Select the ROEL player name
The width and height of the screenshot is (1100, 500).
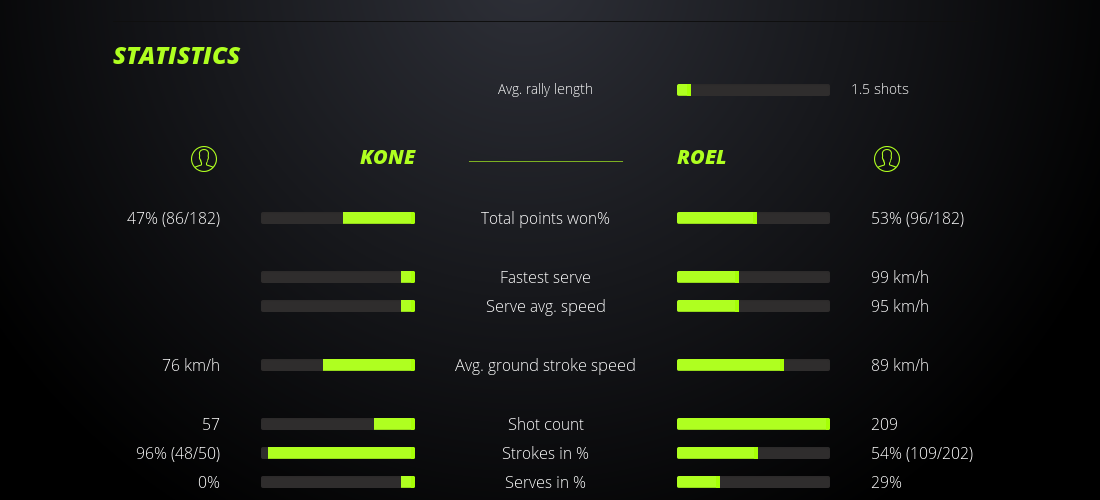coord(702,157)
